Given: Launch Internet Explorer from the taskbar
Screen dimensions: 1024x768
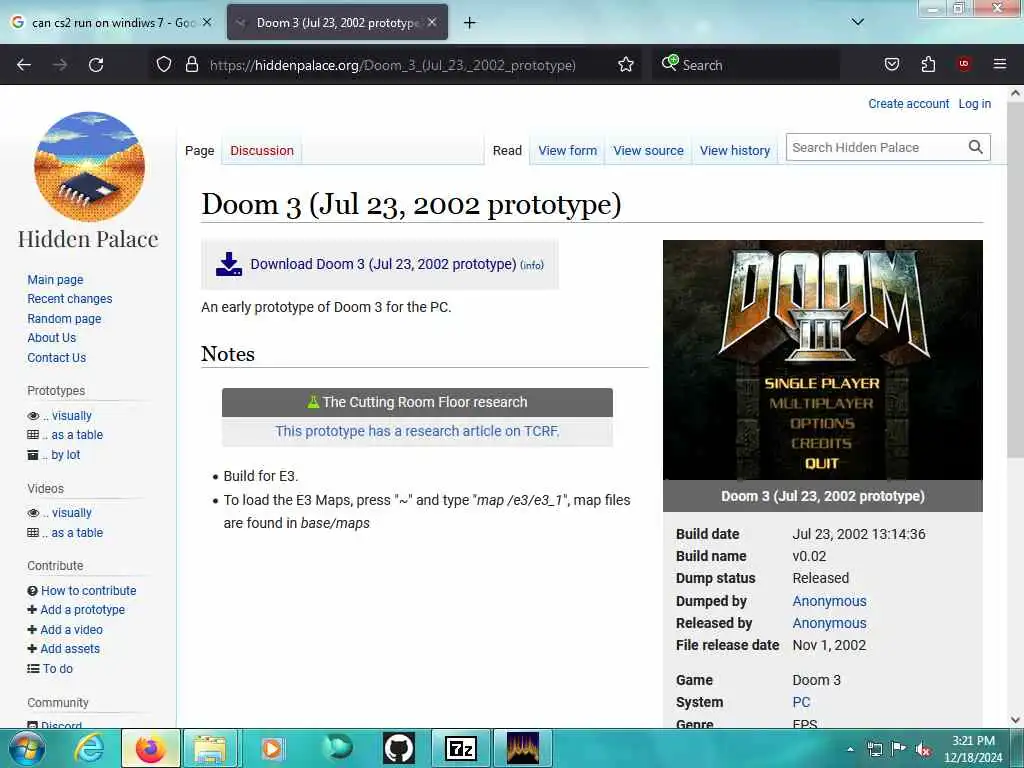Looking at the screenshot, I should click(x=88, y=748).
